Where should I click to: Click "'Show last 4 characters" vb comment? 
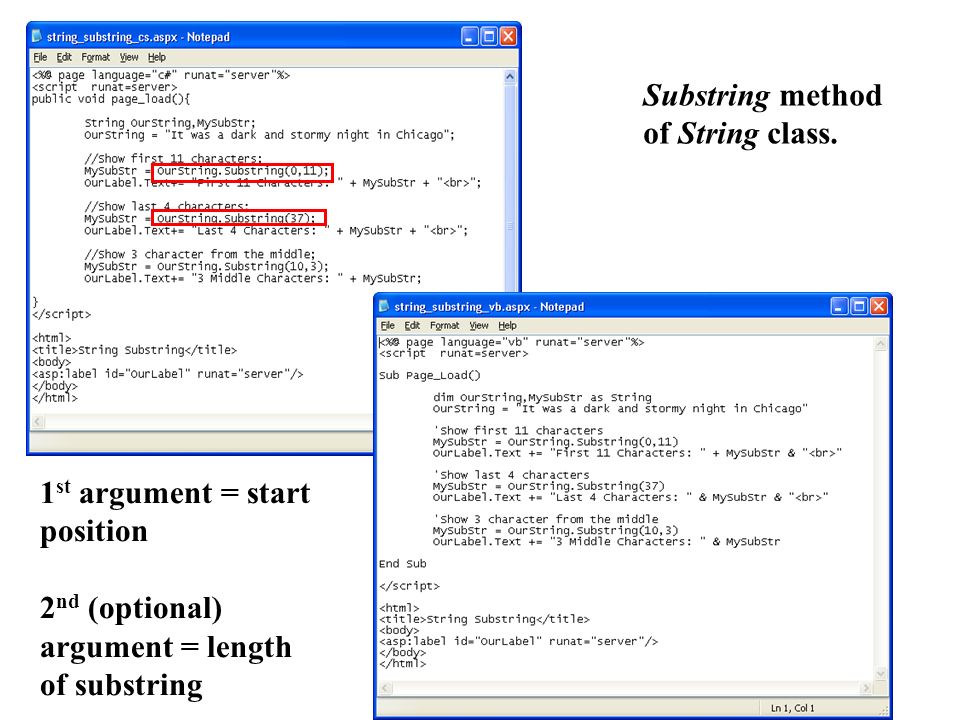tap(511, 475)
